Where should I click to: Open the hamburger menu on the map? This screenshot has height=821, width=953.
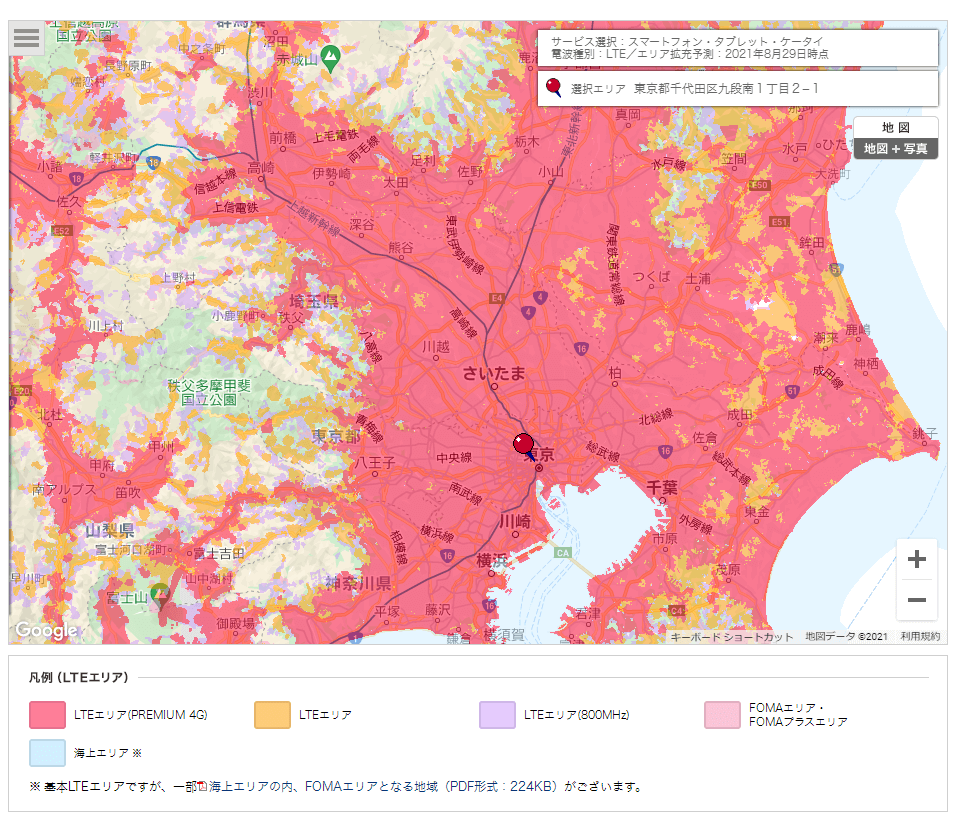click(26, 38)
